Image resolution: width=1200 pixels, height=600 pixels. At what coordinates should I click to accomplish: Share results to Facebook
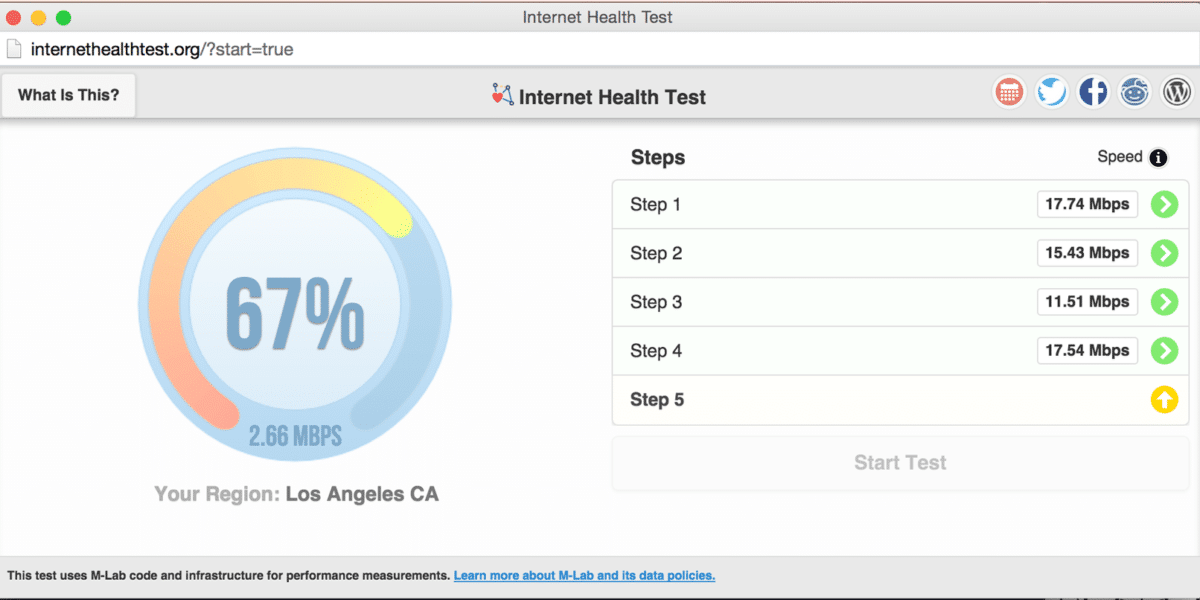1093,91
